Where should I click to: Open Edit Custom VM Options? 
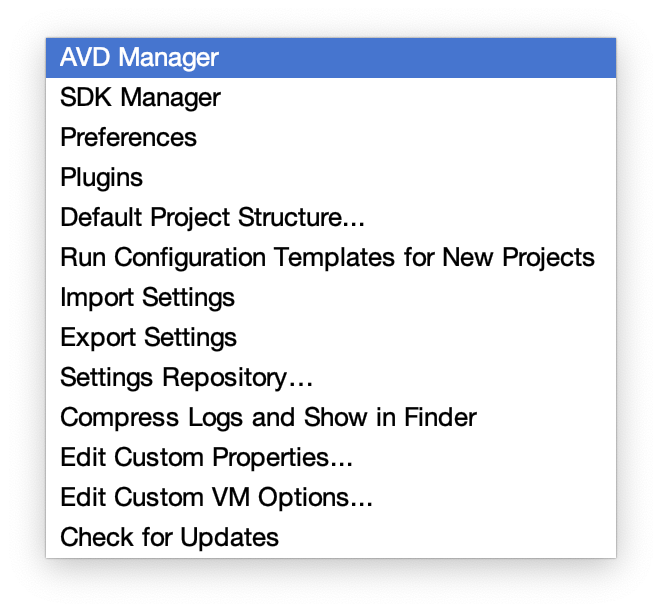(216, 497)
